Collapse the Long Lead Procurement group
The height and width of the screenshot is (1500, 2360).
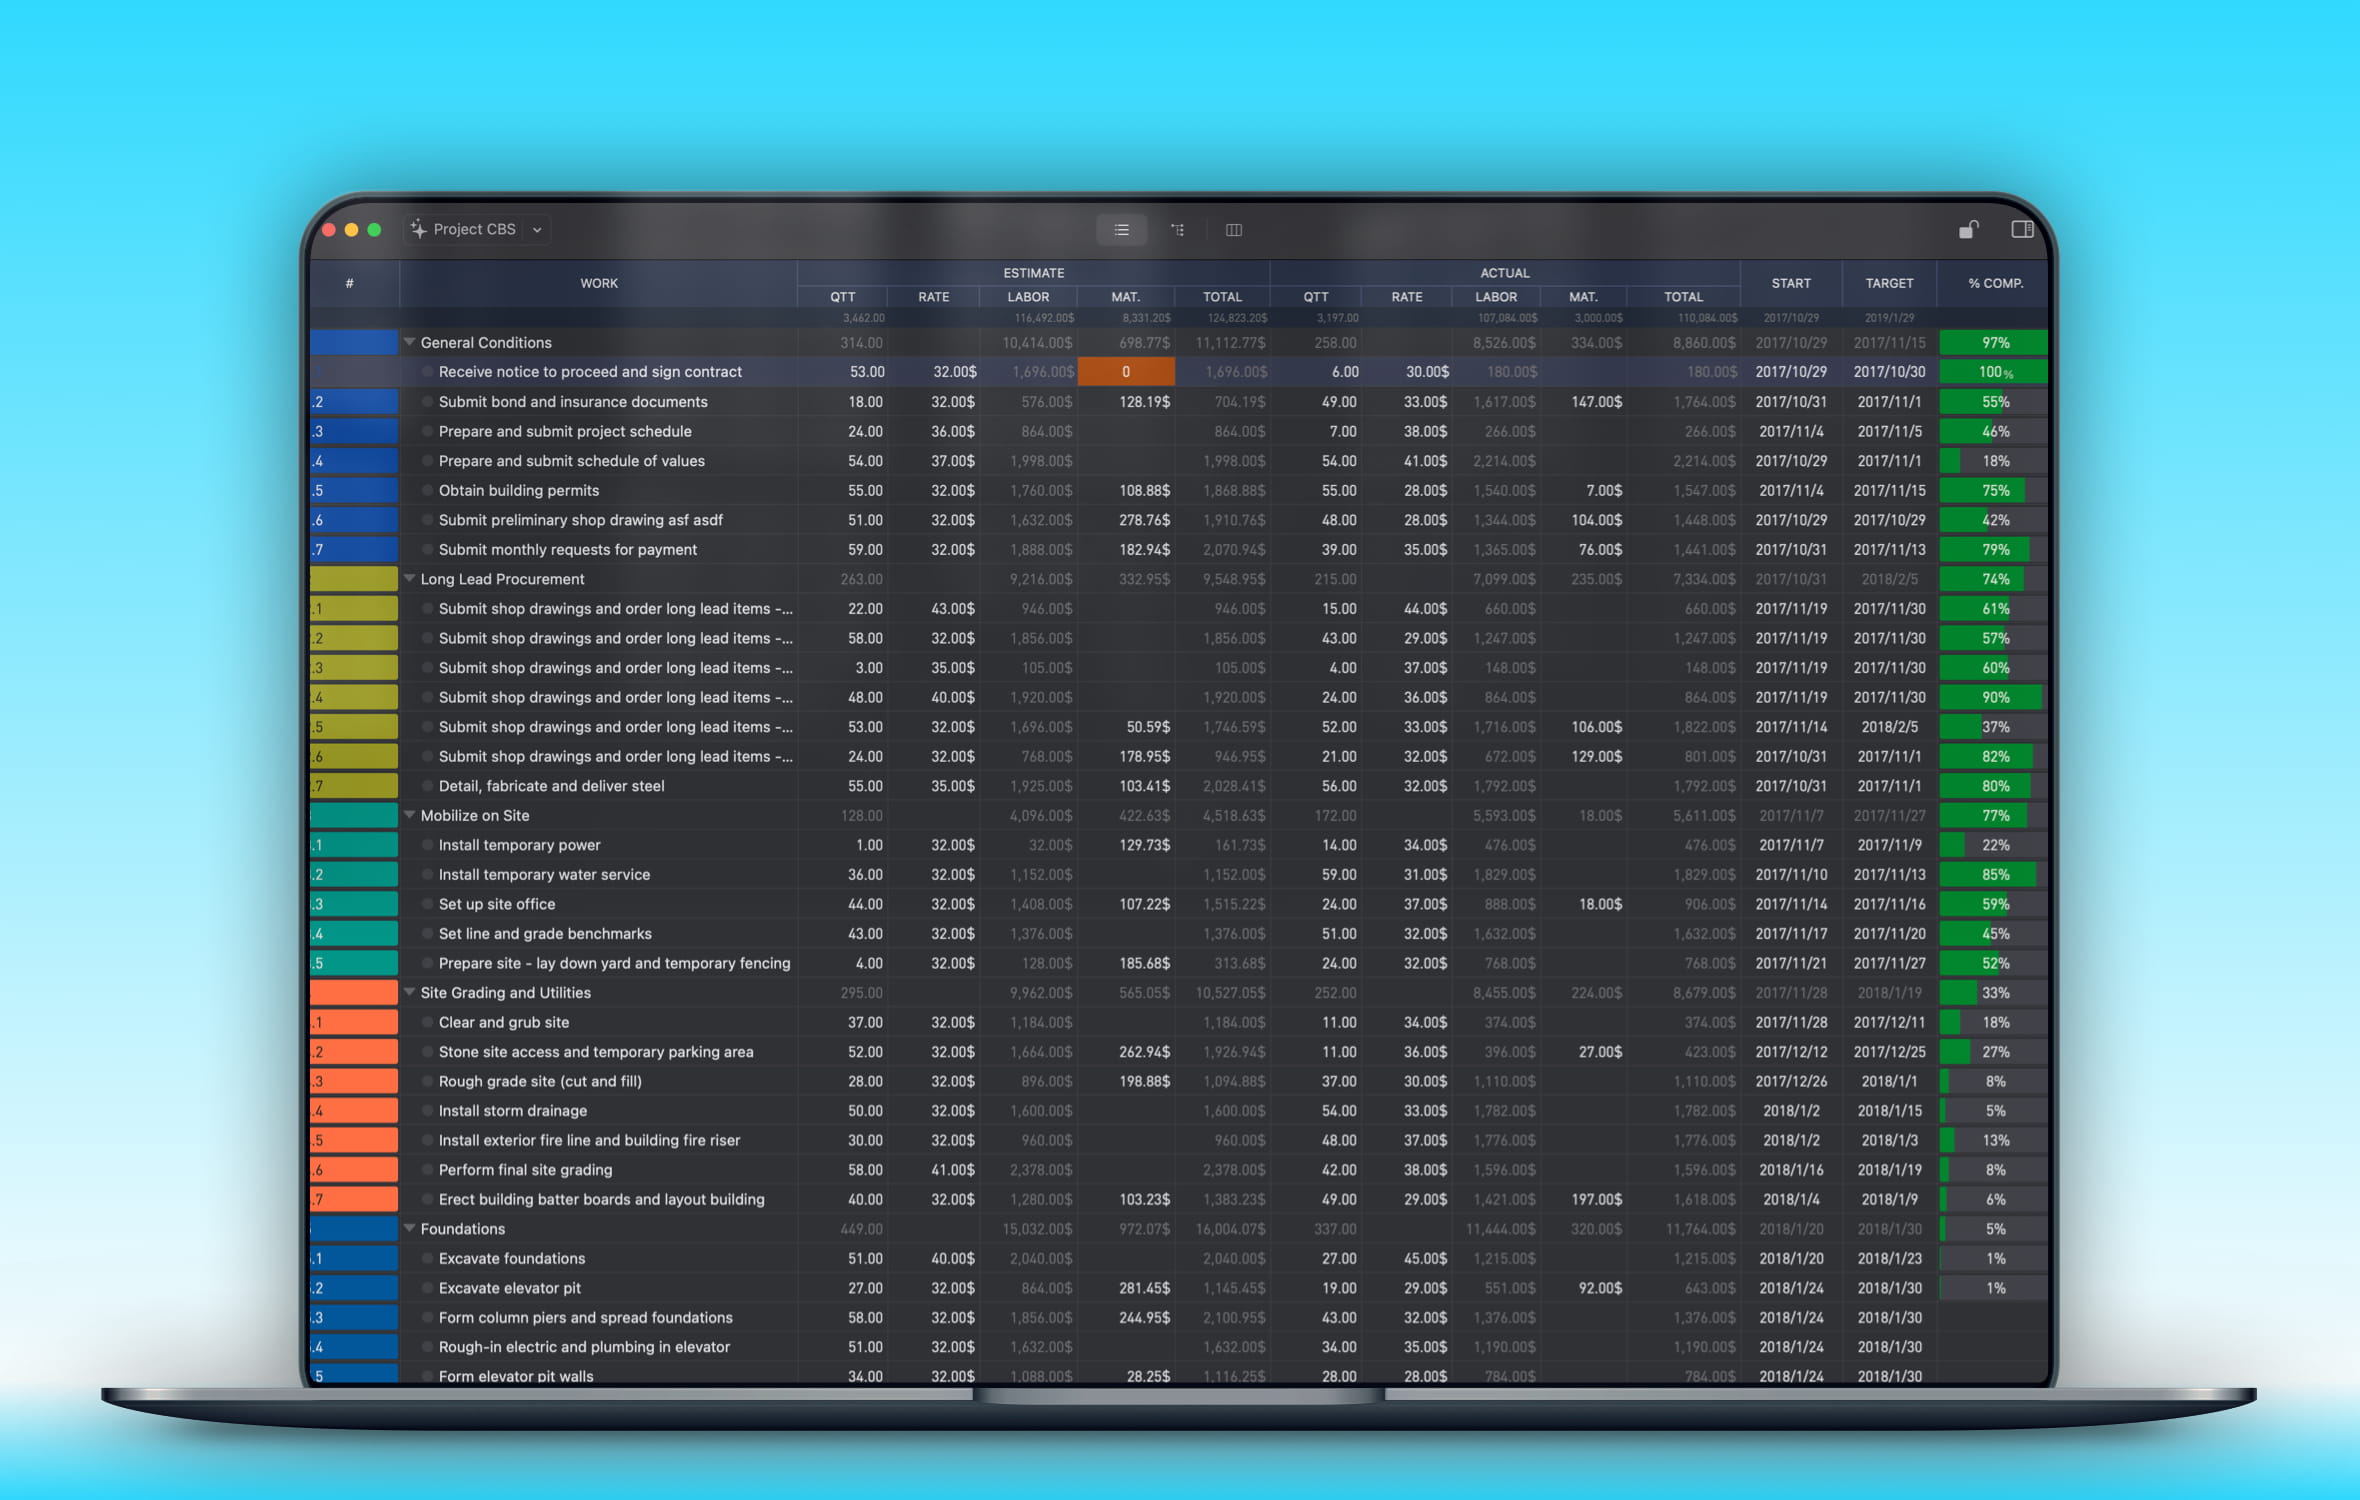(x=409, y=579)
